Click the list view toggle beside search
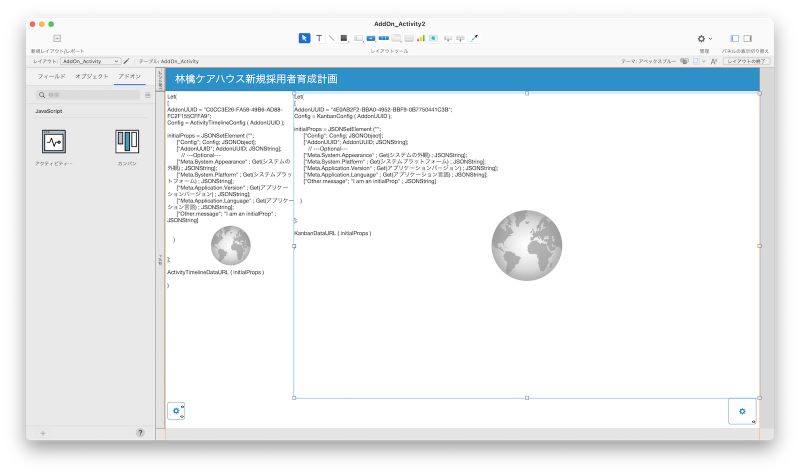Viewport: 800px width, 475px height. [x=147, y=95]
